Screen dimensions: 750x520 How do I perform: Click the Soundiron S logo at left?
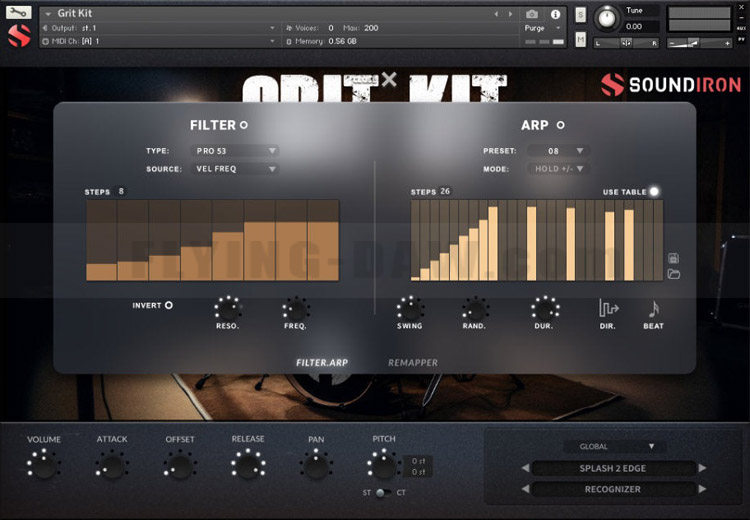[x=19, y=35]
